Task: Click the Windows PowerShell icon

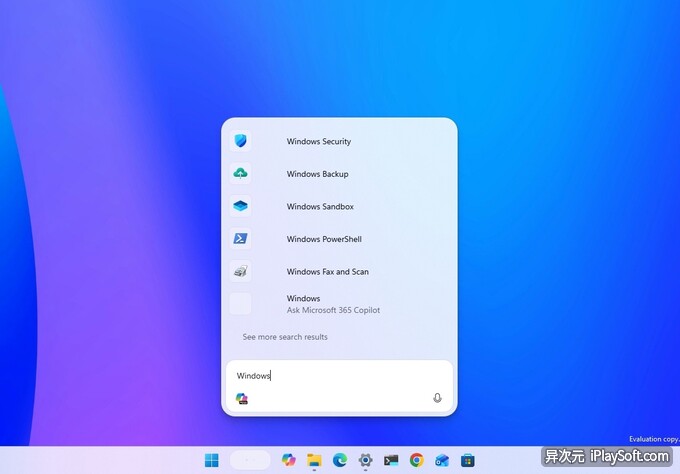Action: 240,239
